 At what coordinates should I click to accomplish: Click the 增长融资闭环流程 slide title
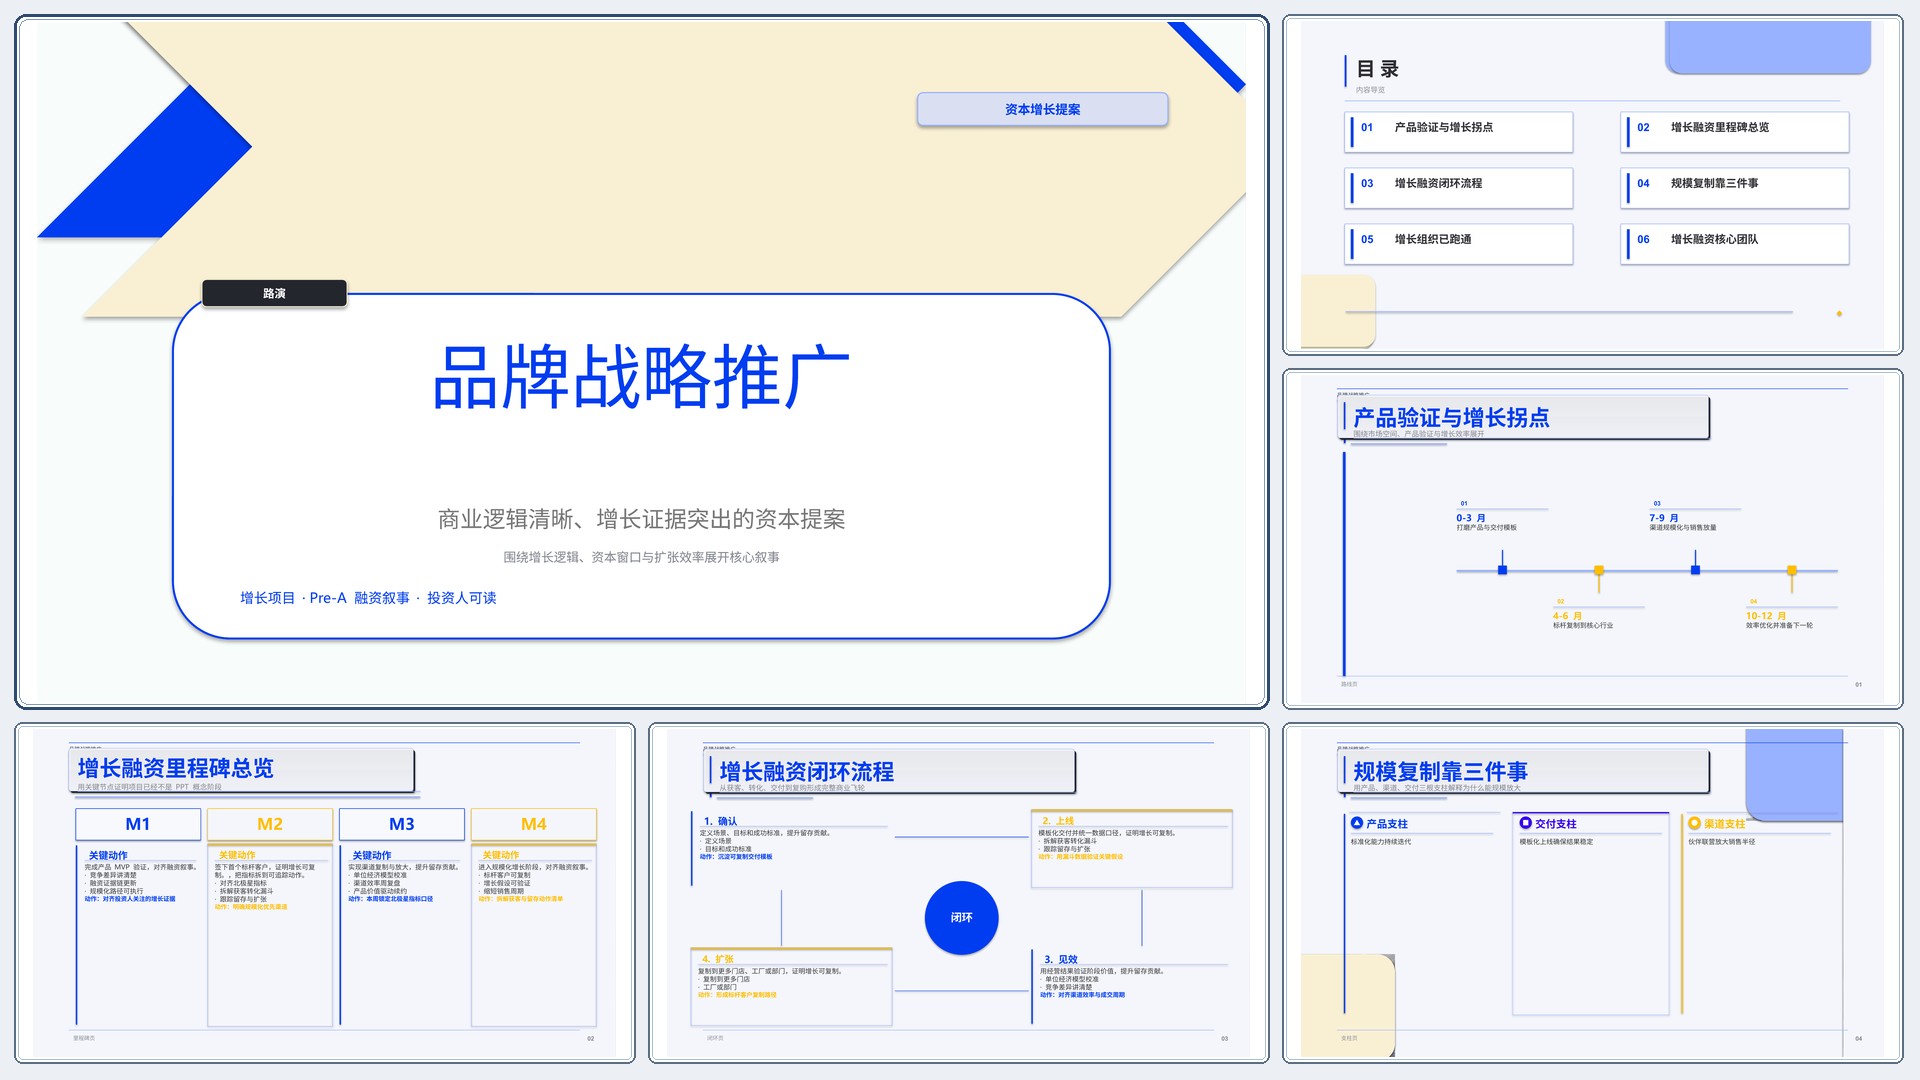[x=807, y=771]
